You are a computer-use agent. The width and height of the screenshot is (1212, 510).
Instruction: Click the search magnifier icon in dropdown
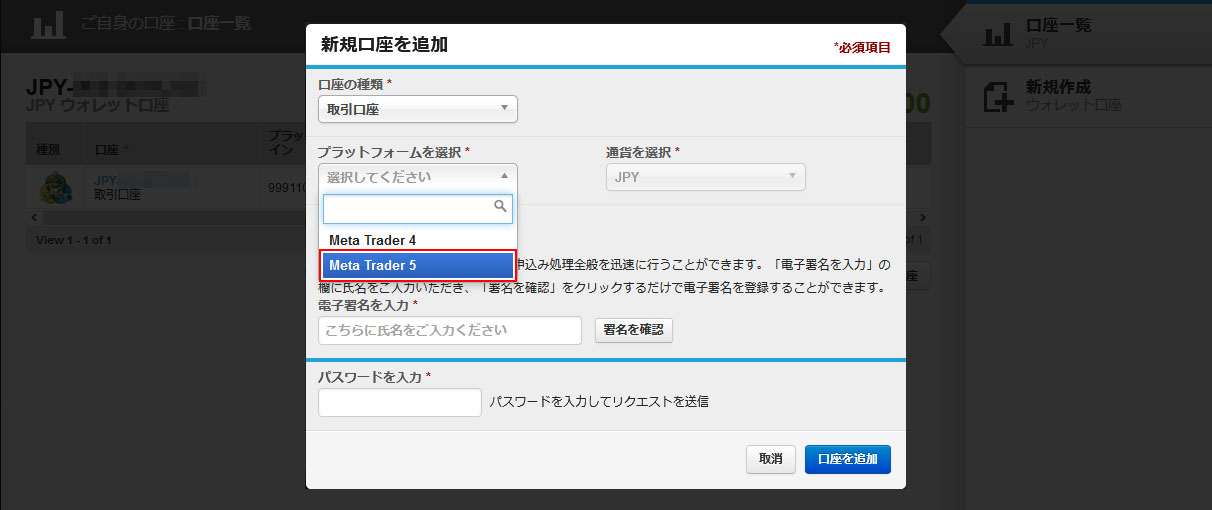coord(501,207)
